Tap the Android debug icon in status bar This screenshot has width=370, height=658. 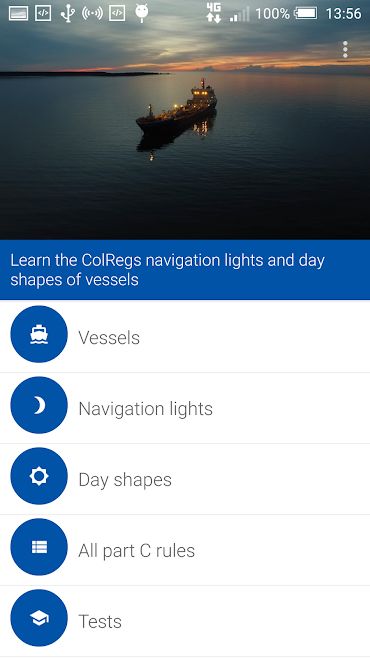coord(141,13)
